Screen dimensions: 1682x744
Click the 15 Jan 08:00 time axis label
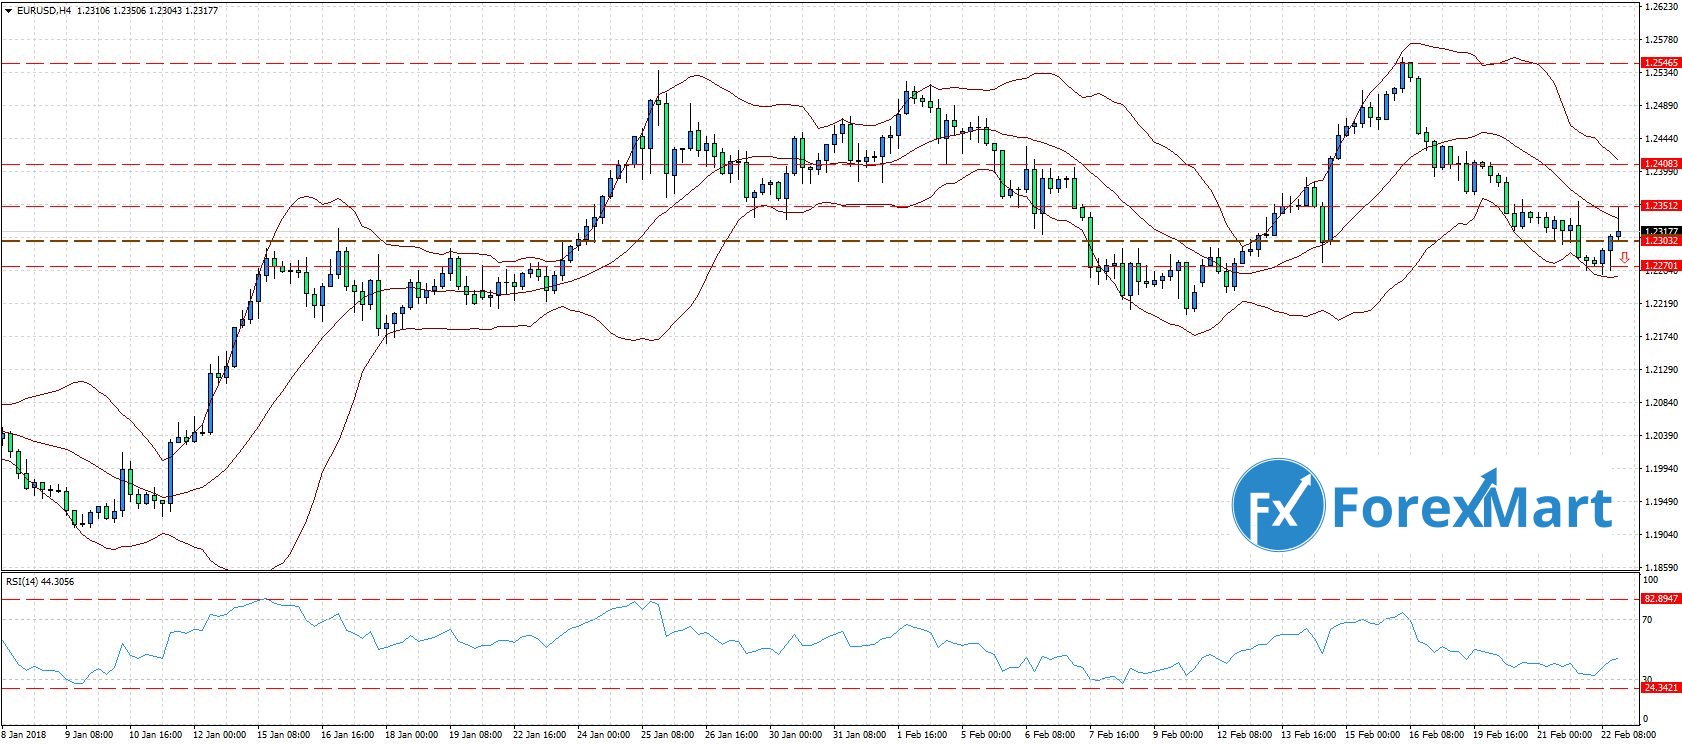(x=285, y=735)
